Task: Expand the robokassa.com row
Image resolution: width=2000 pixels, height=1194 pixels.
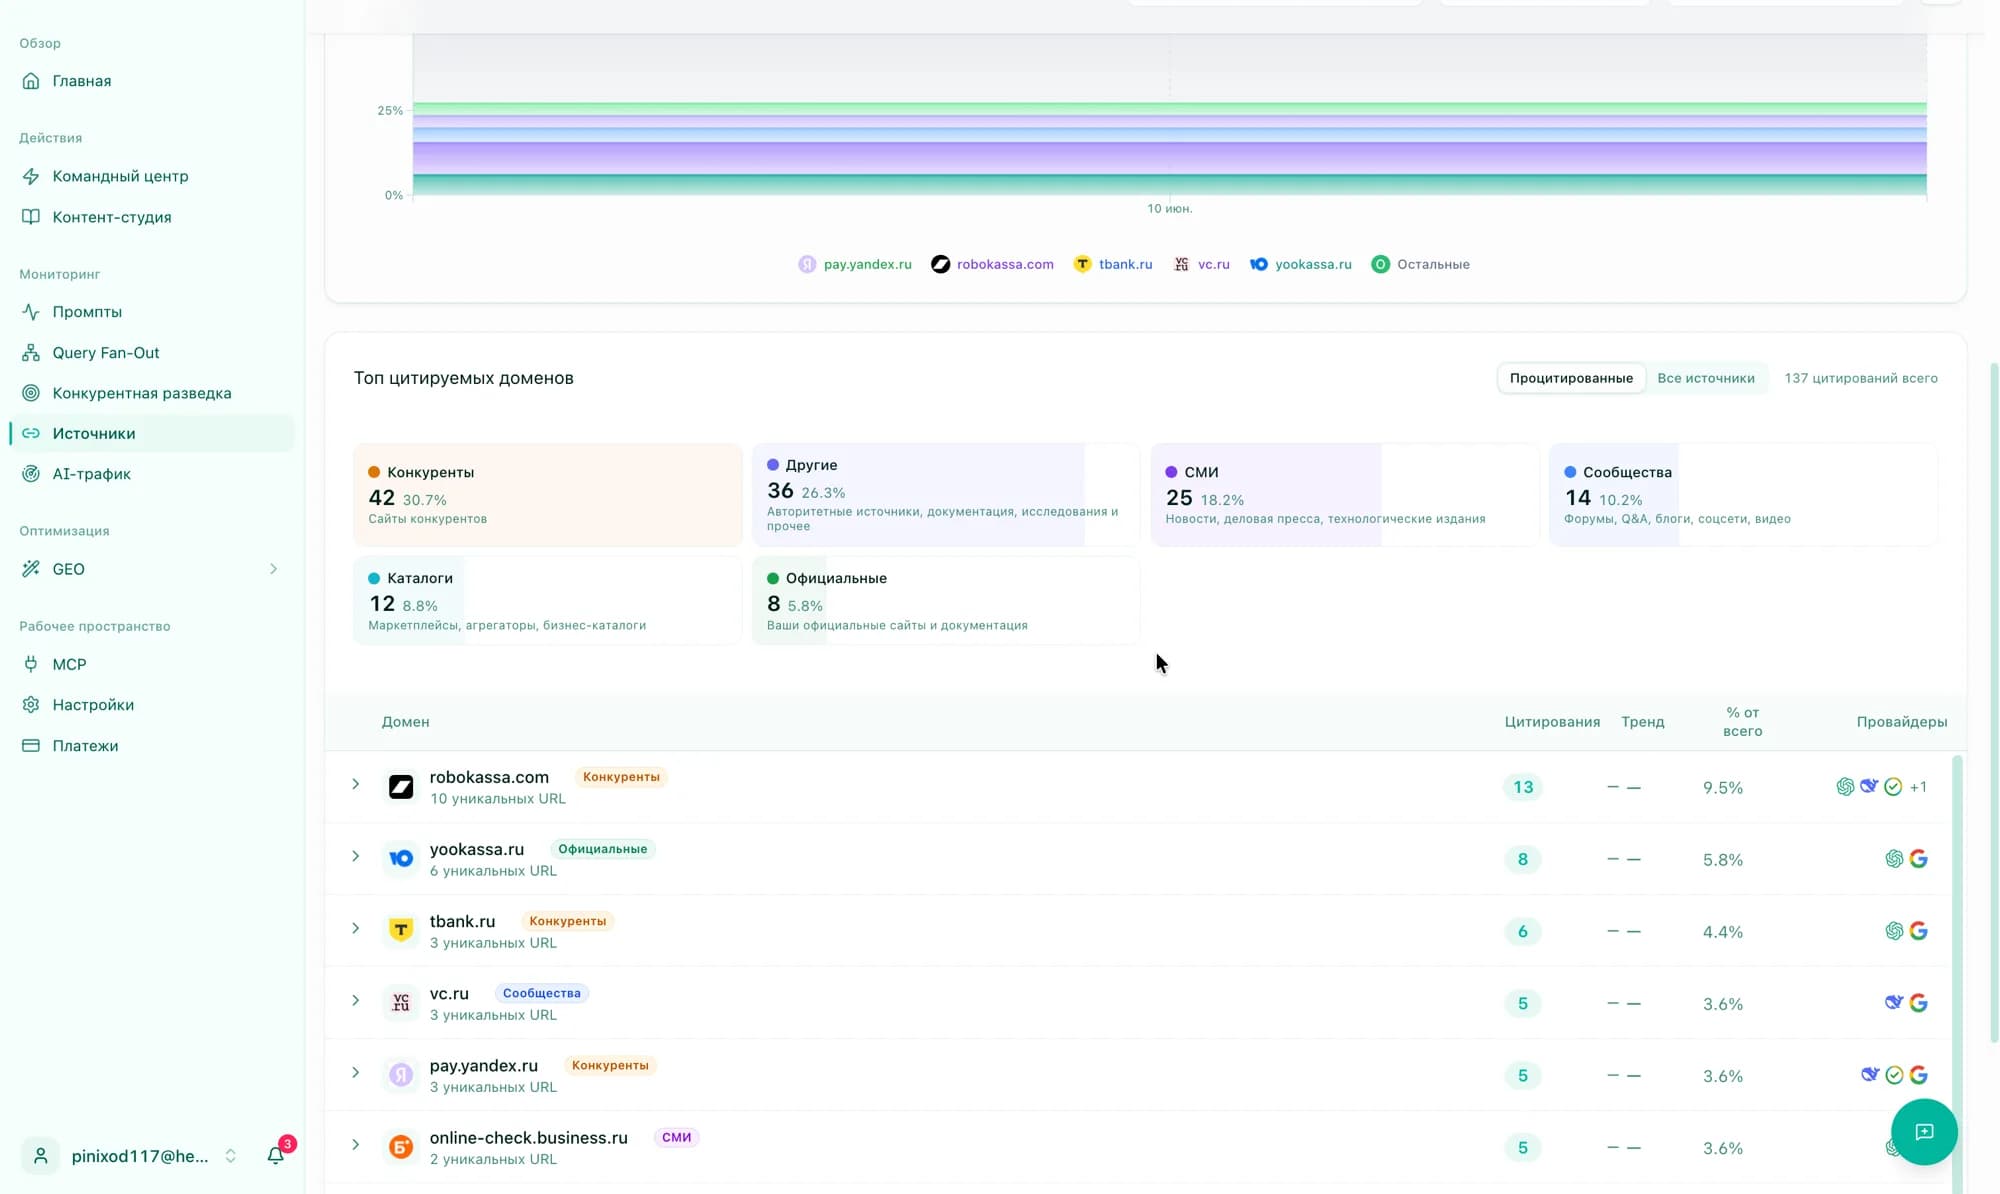Action: (x=355, y=784)
